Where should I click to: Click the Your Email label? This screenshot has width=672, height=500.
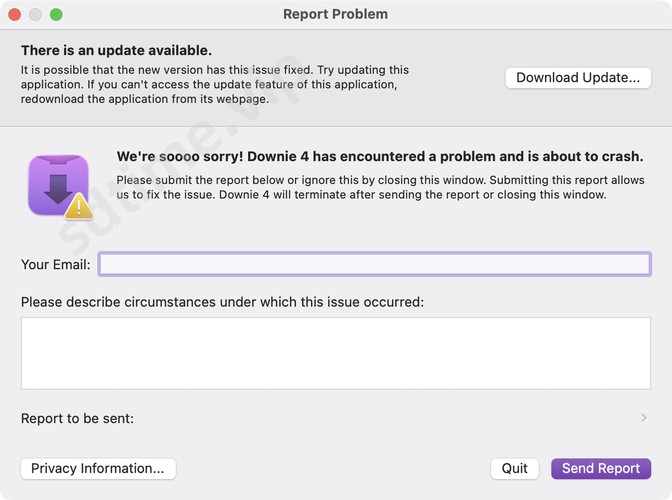pyautogui.click(x=56, y=264)
